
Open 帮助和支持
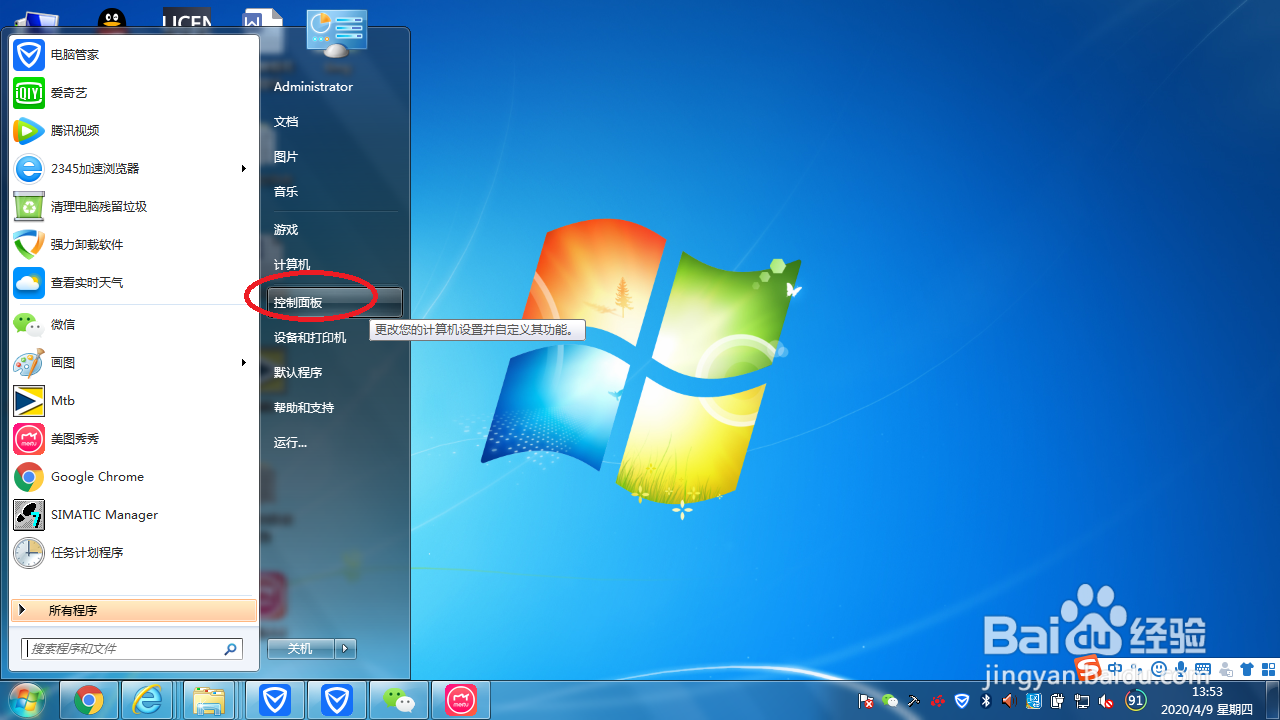pos(335,407)
